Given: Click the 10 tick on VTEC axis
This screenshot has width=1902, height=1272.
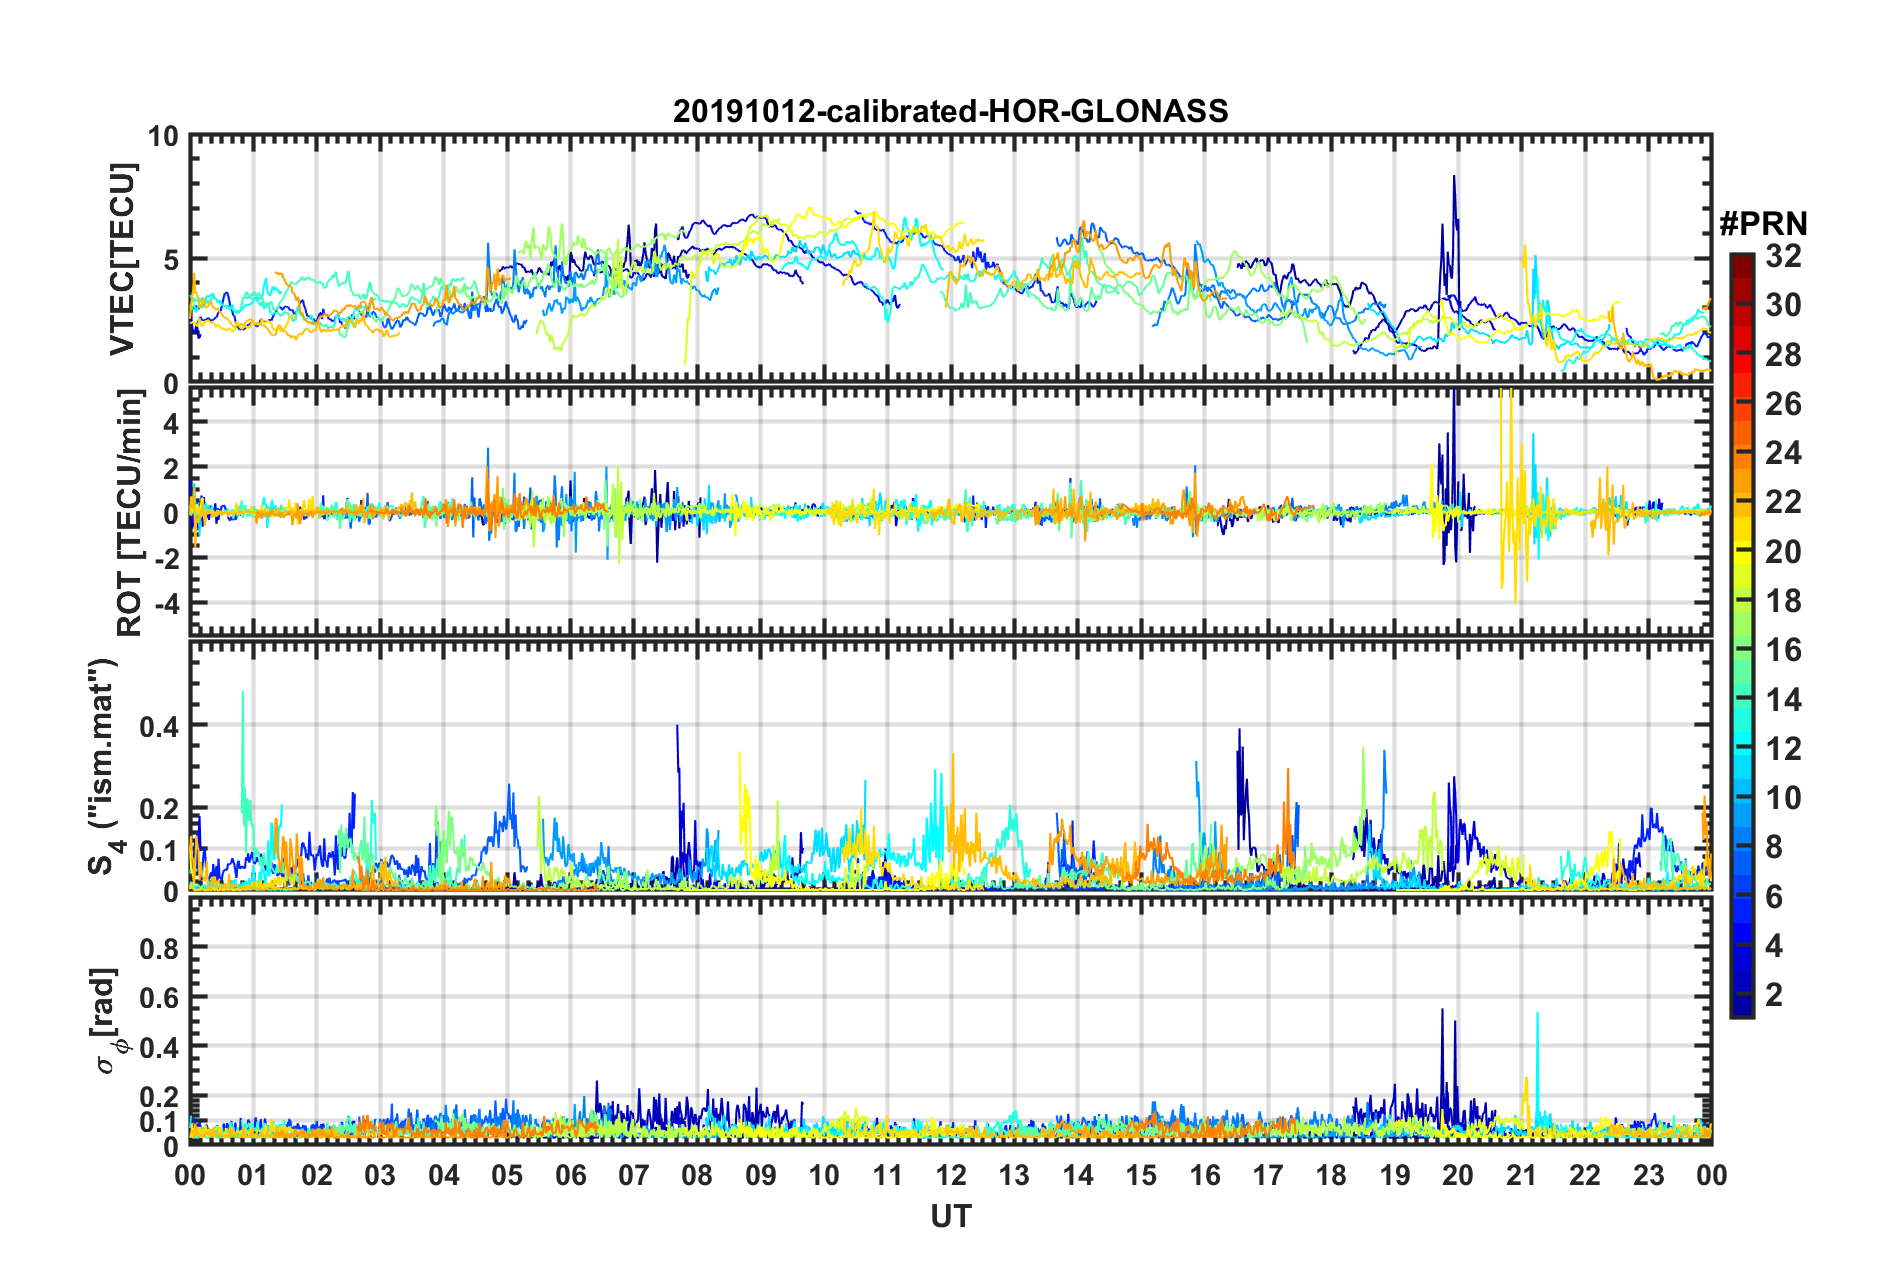Looking at the screenshot, I should pos(163,137).
